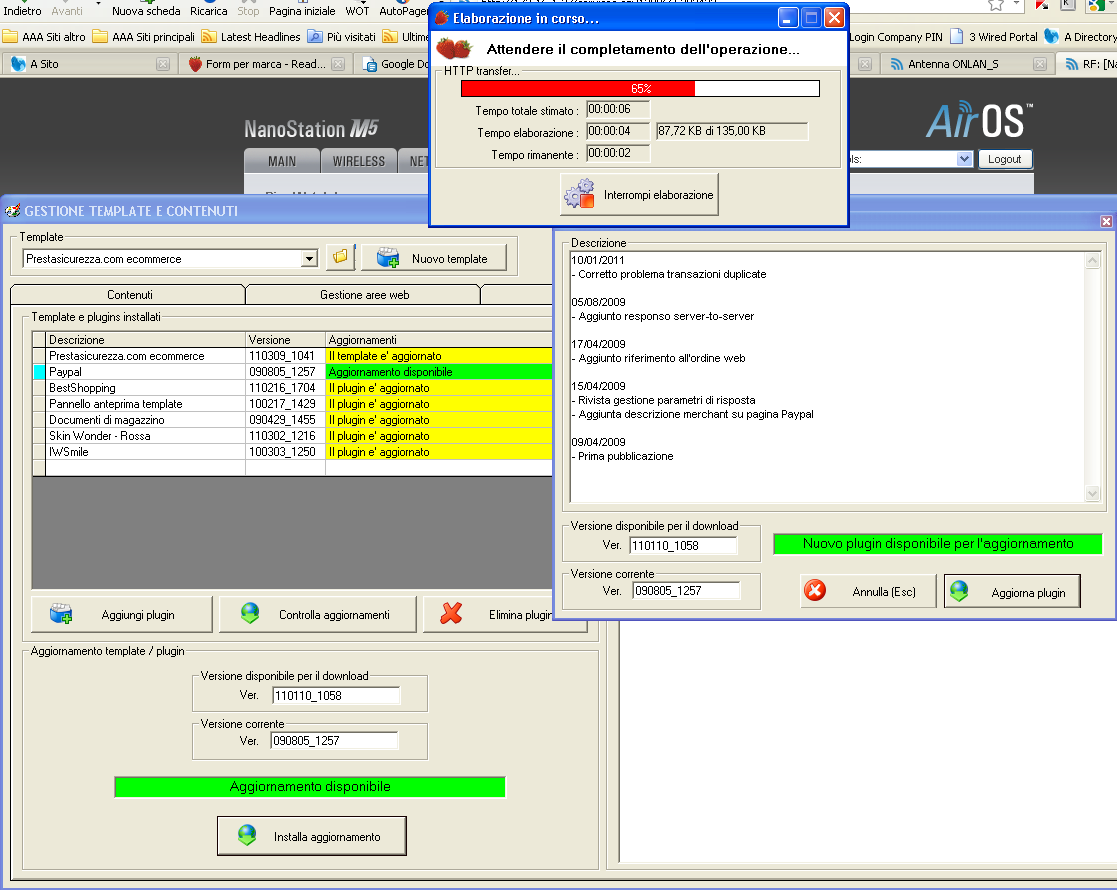The image size is (1117, 890).
Task: Click the Annulla (Esc) button
Action: click(x=868, y=591)
